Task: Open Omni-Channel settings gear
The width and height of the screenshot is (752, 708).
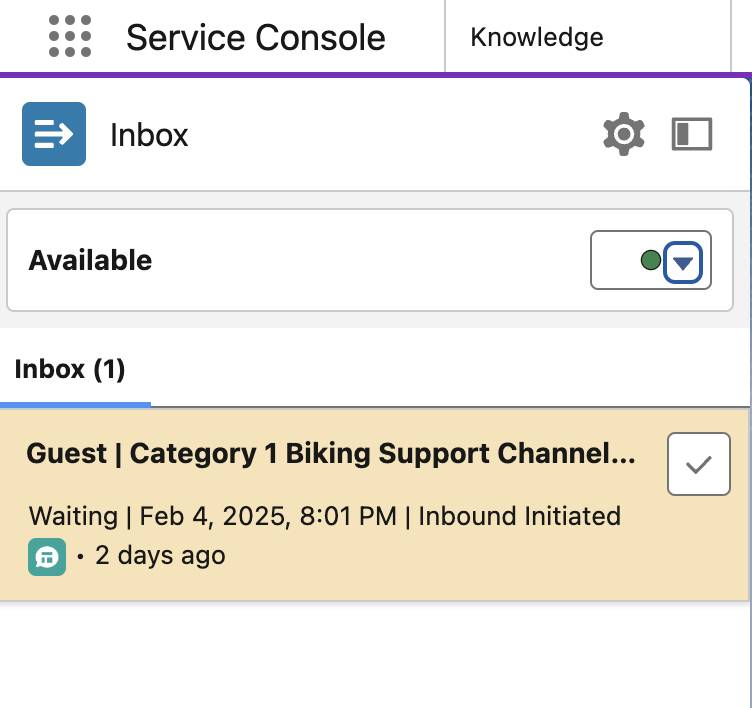Action: (623, 134)
